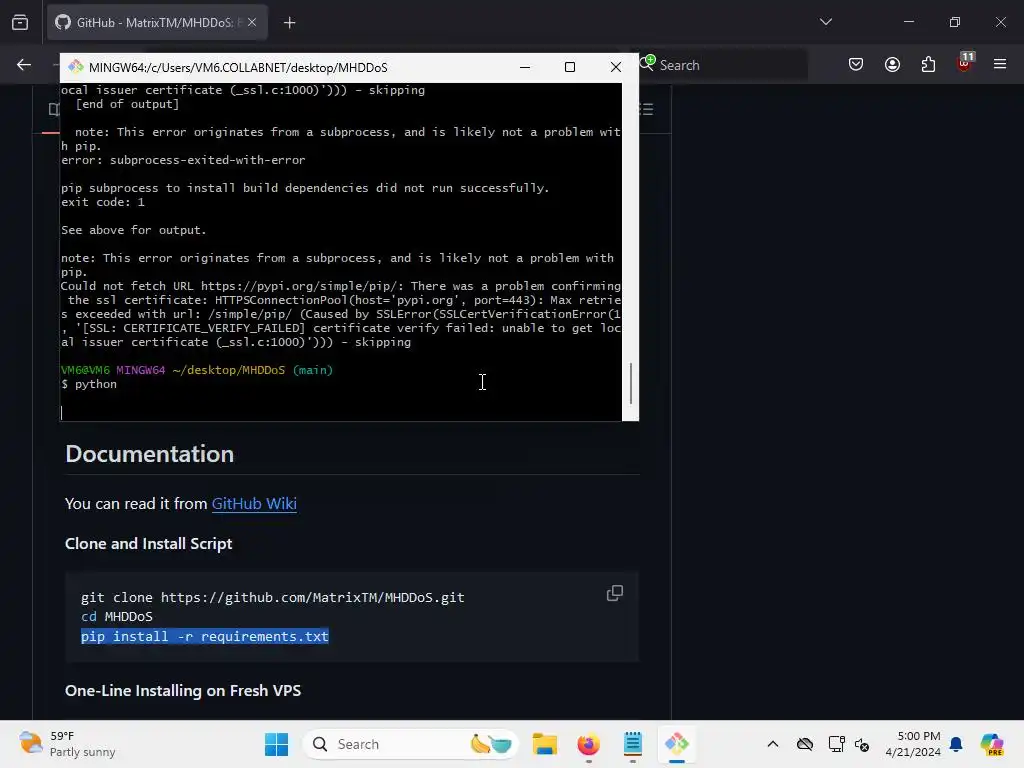Click the Clone and Install Script heading
The width and height of the screenshot is (1024, 768).
(148, 543)
